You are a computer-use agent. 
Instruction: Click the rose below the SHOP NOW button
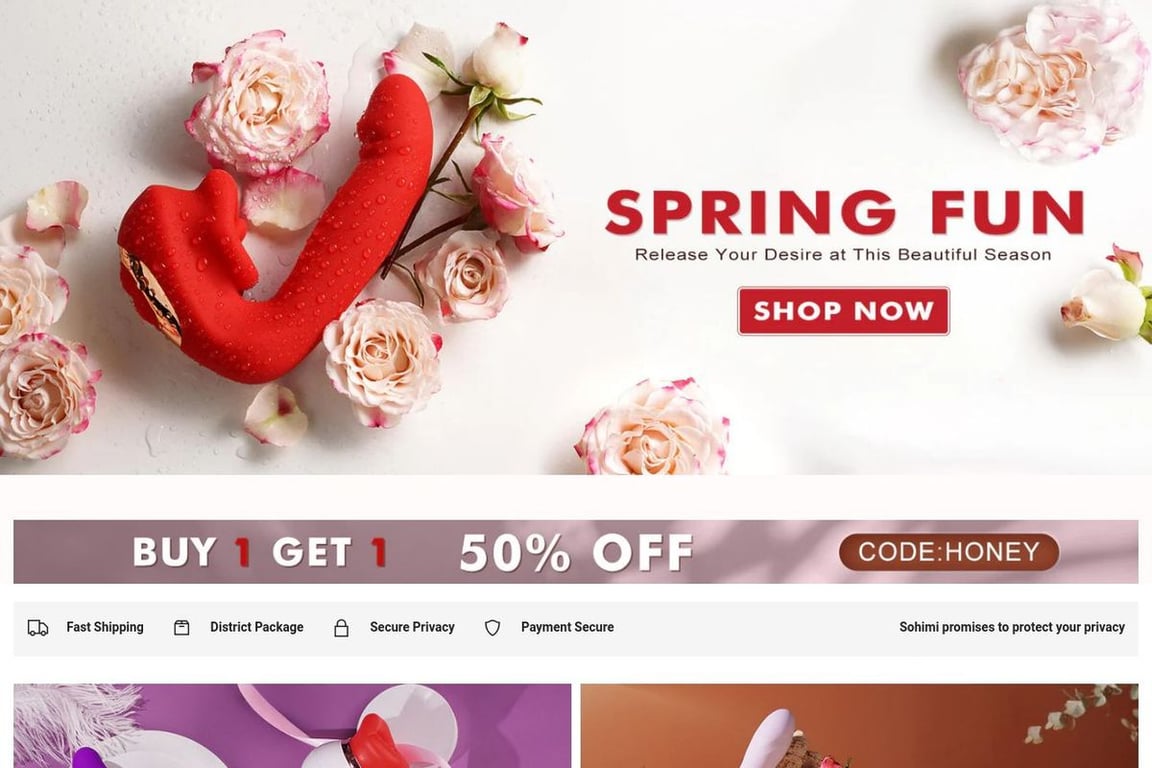tap(652, 428)
